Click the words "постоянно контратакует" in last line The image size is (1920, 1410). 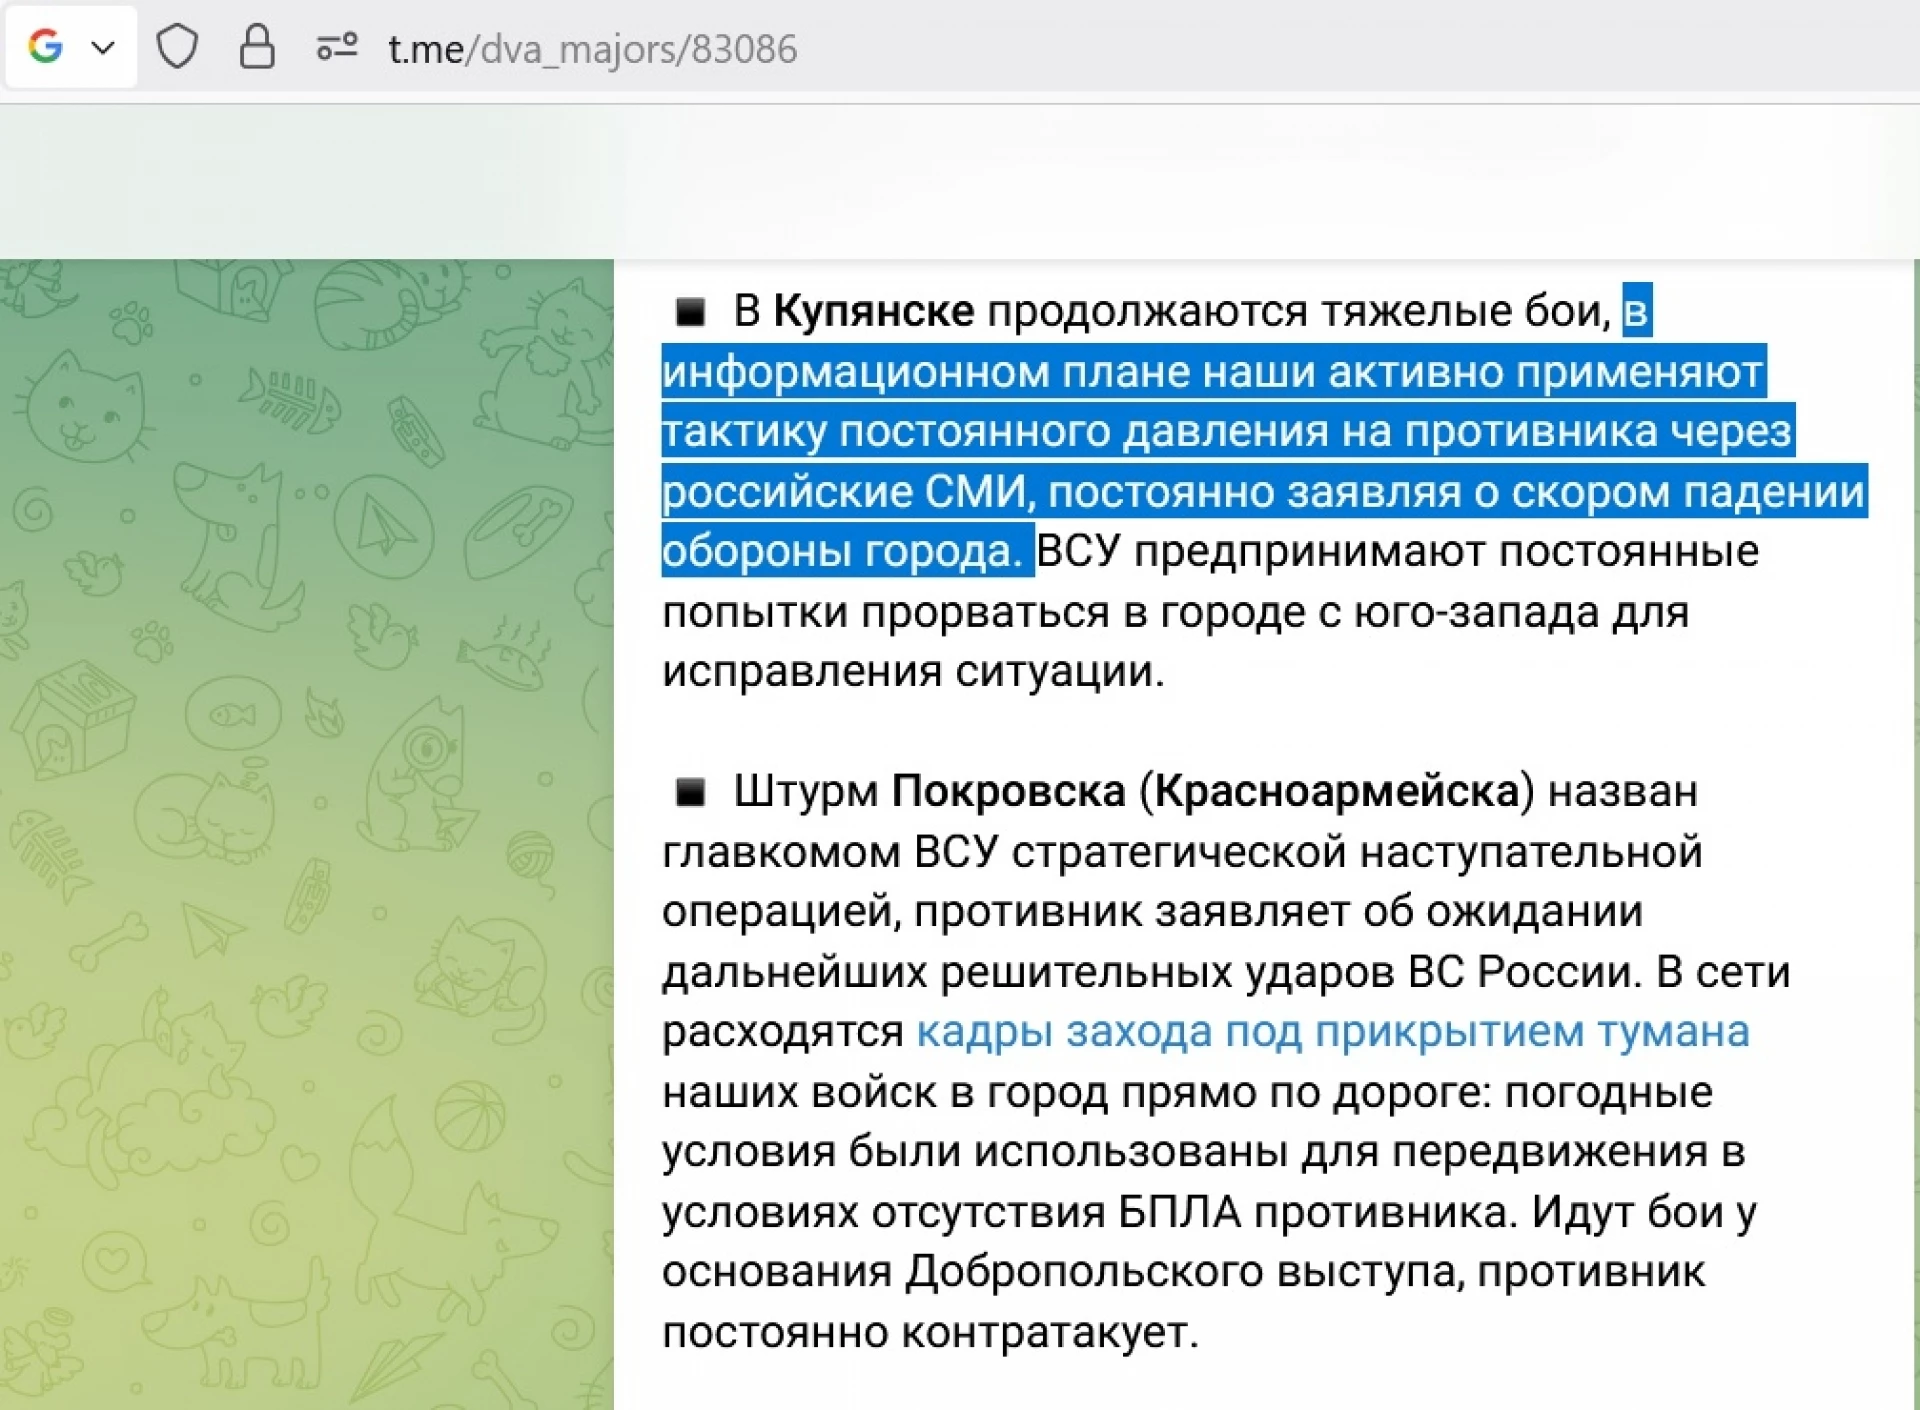(x=929, y=1332)
